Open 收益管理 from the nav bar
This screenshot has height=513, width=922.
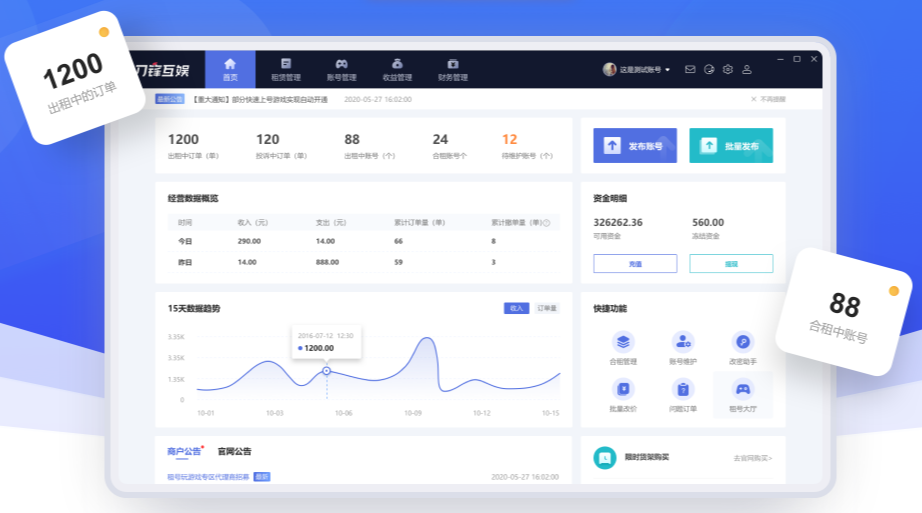click(397, 69)
